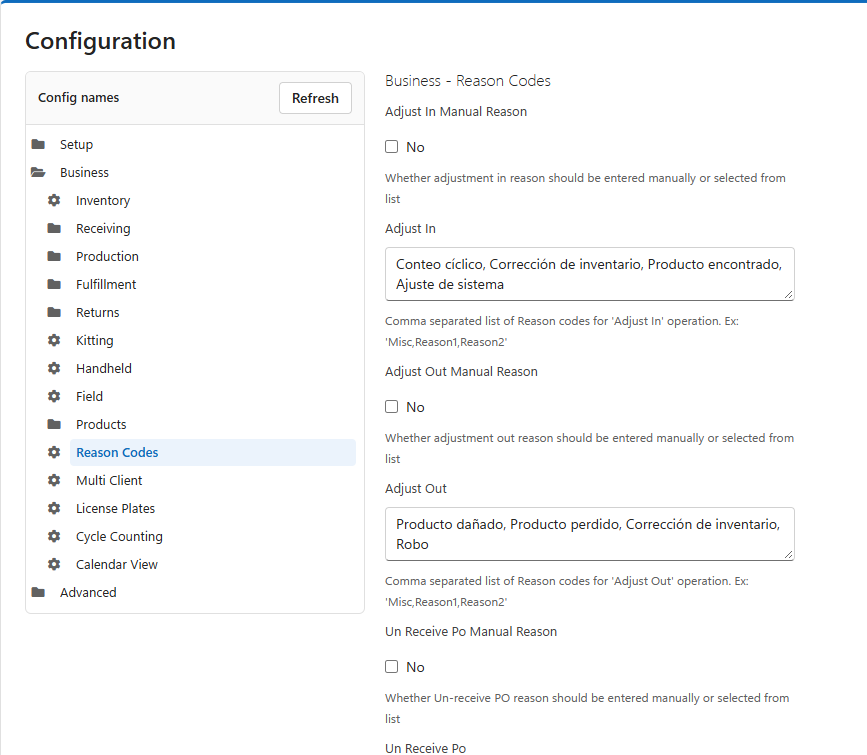
Task: Open the Calendar View configuration
Action: [x=117, y=564]
